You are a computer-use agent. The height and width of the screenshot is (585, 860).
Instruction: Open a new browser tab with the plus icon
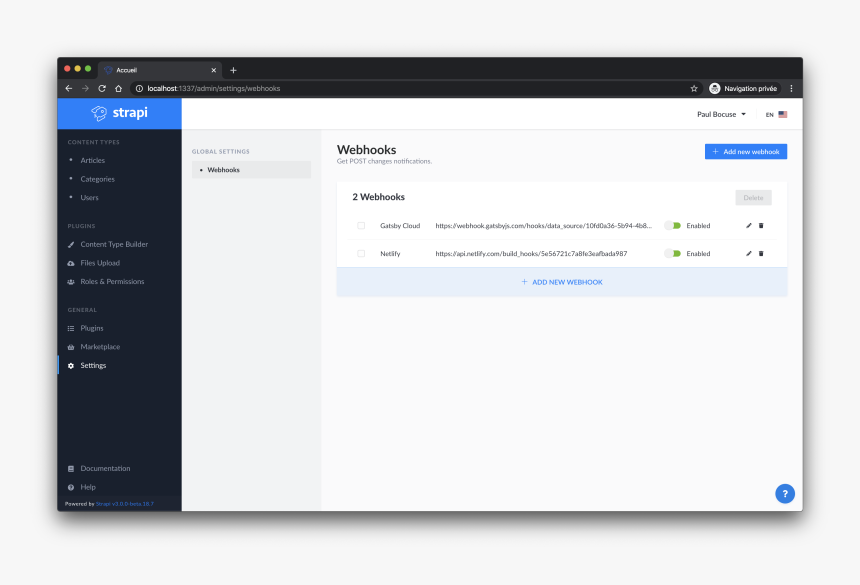point(233,70)
